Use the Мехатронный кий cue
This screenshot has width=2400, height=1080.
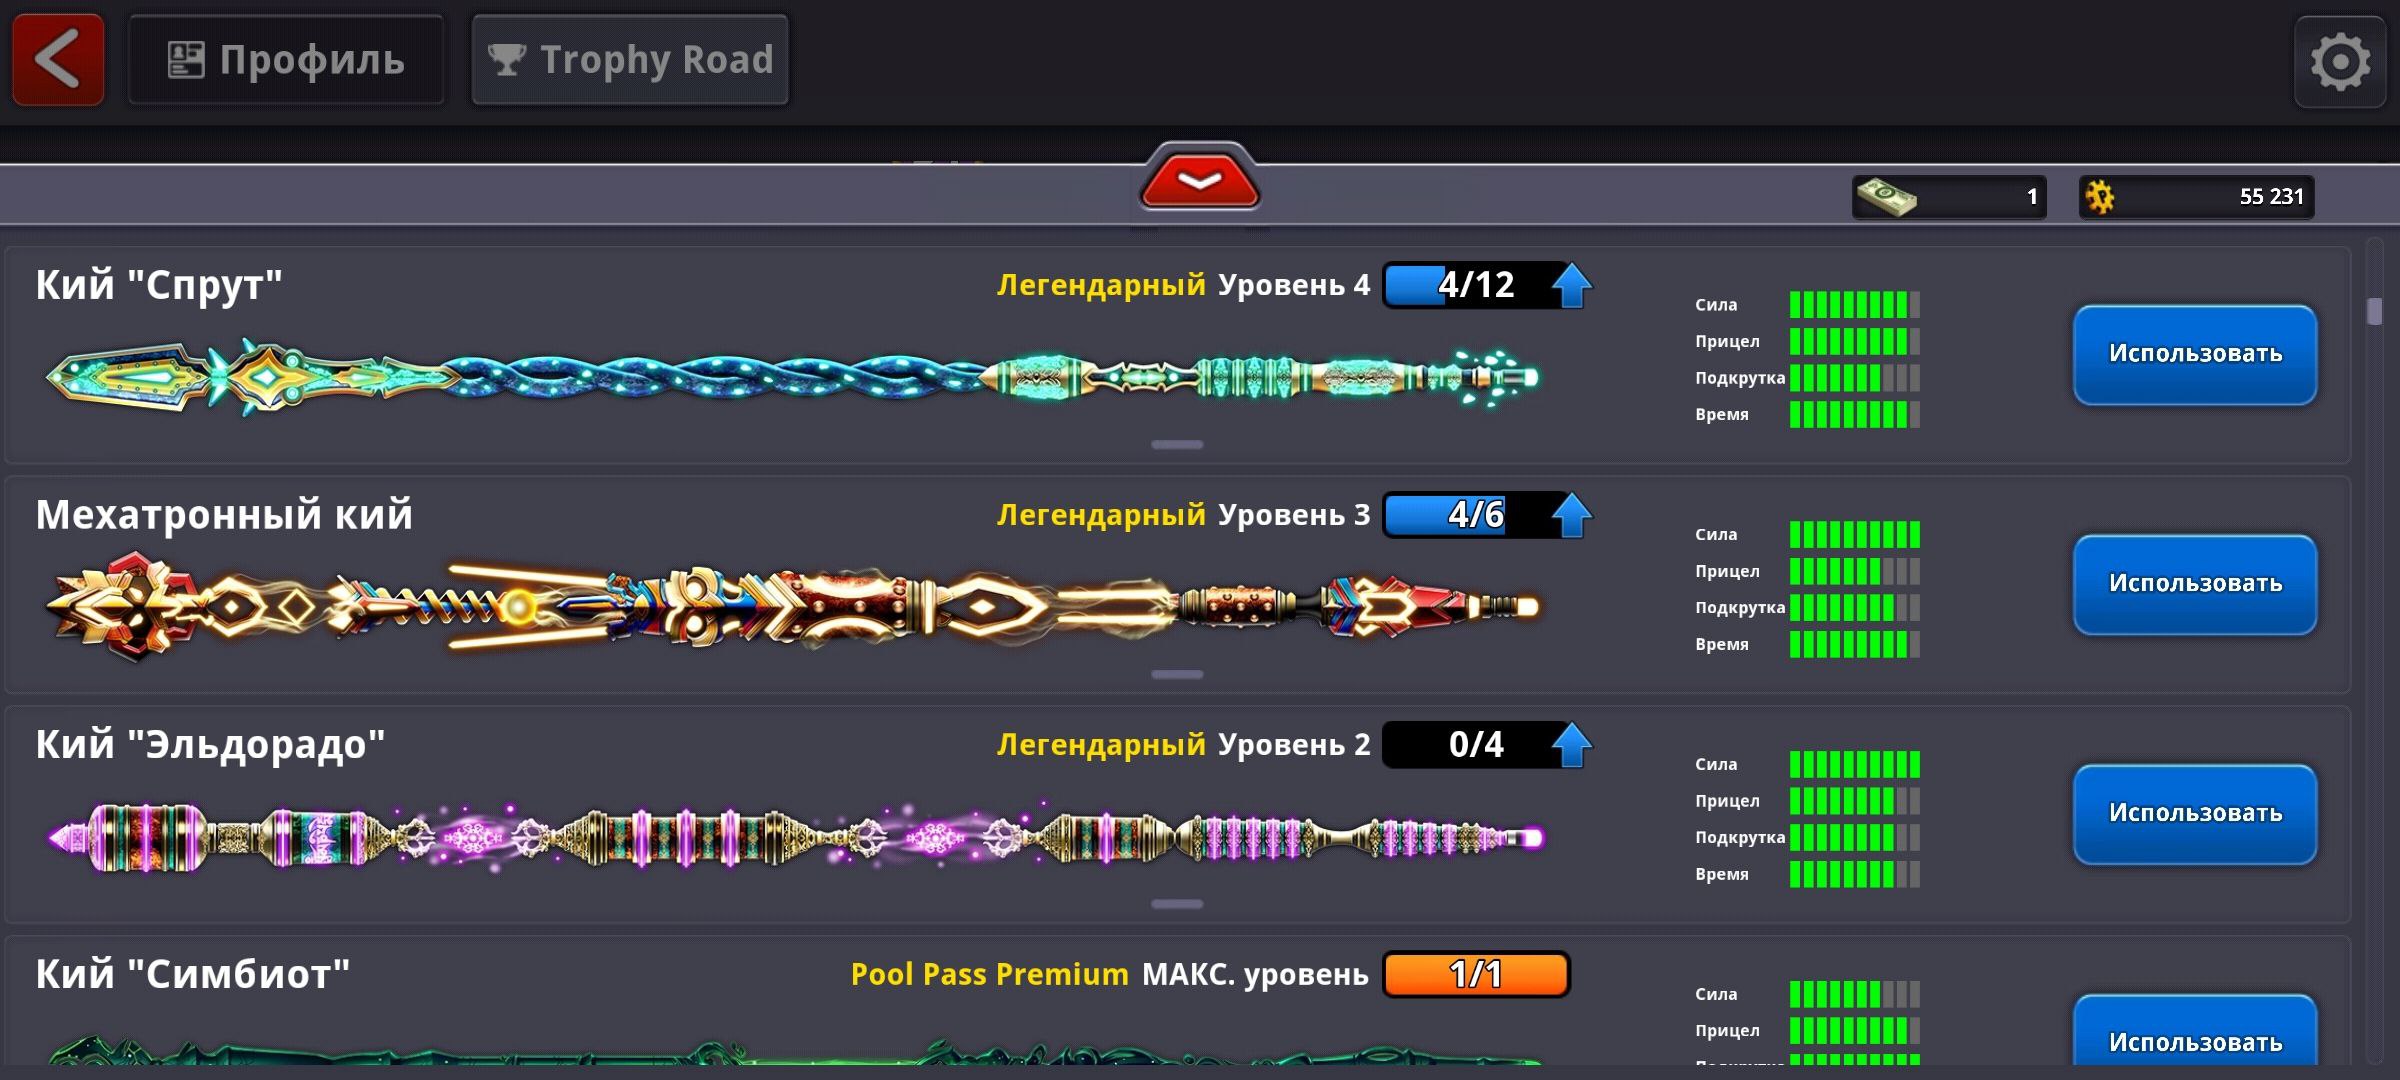coord(2195,585)
